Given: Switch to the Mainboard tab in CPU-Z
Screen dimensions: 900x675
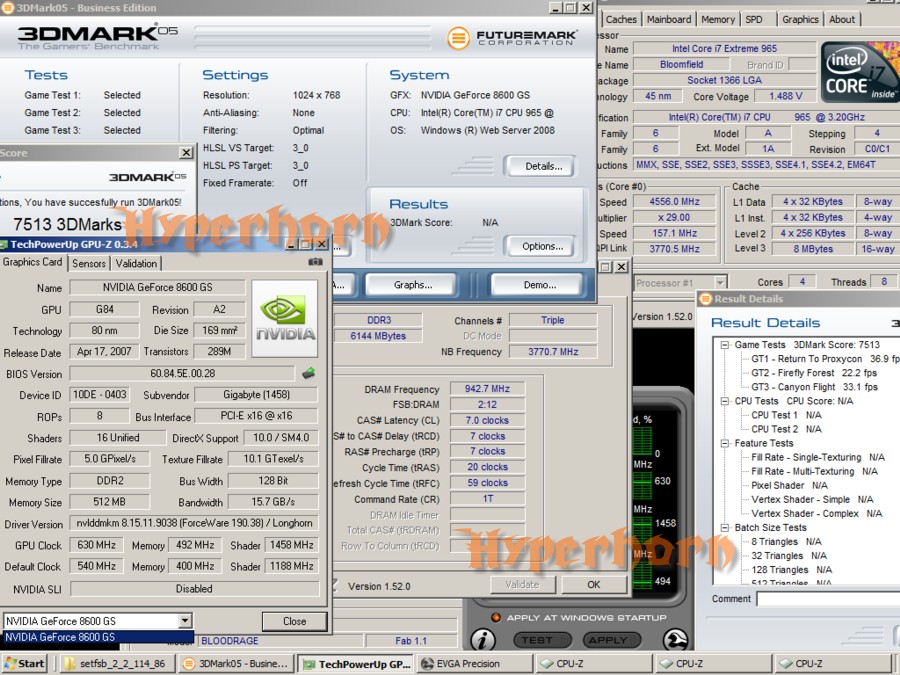Looking at the screenshot, I should pyautogui.click(x=669, y=19).
